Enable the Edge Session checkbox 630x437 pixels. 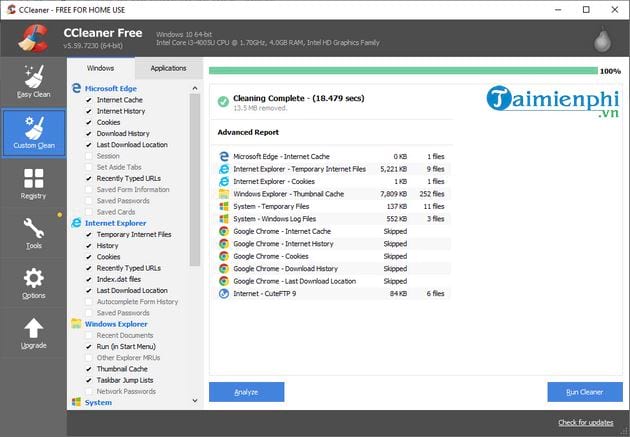[89, 156]
